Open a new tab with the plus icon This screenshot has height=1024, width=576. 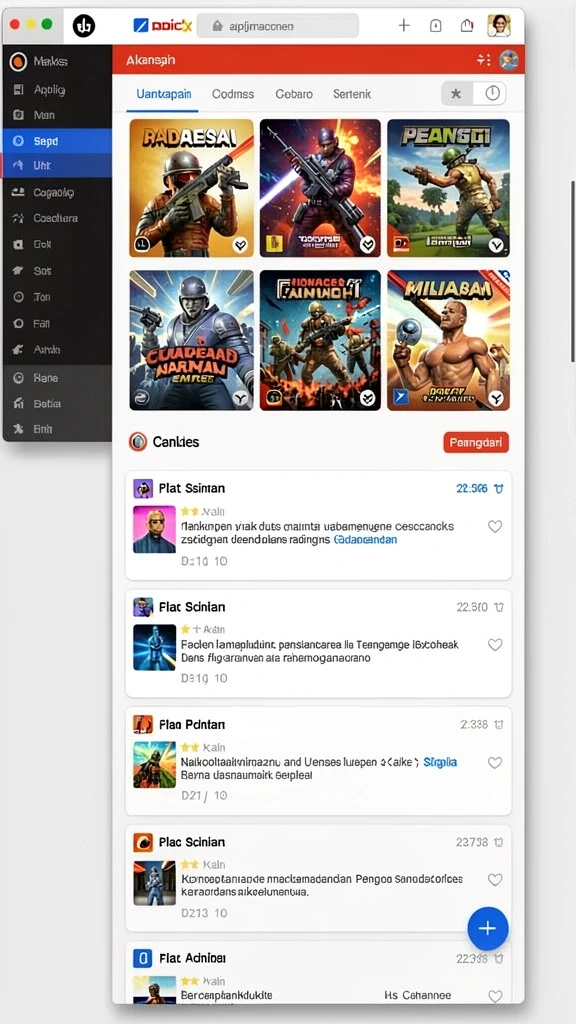[404, 25]
